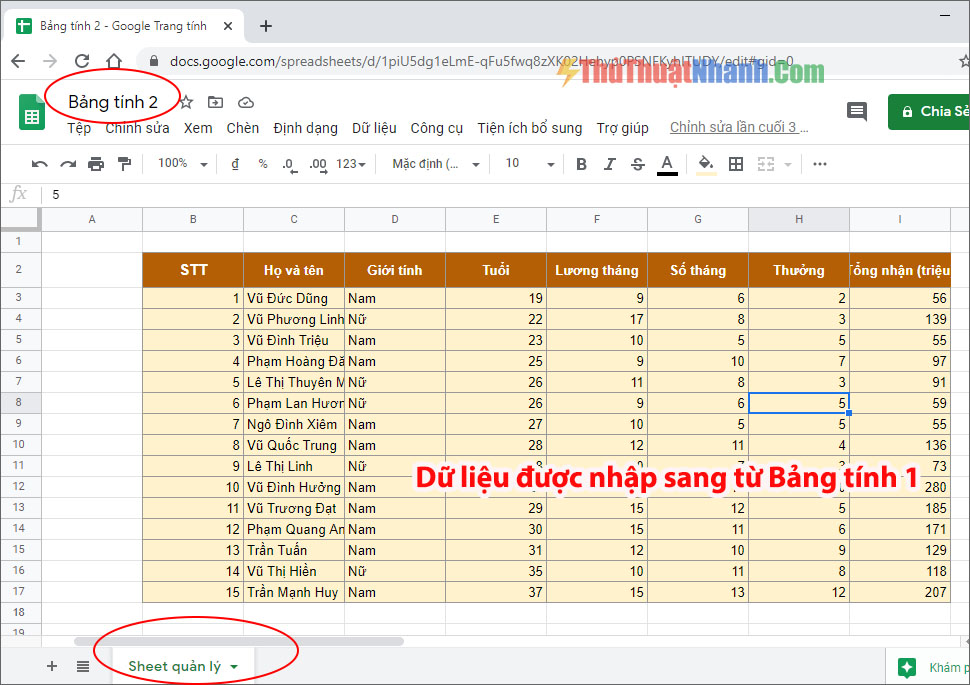Click the select-all corner box

(20, 219)
